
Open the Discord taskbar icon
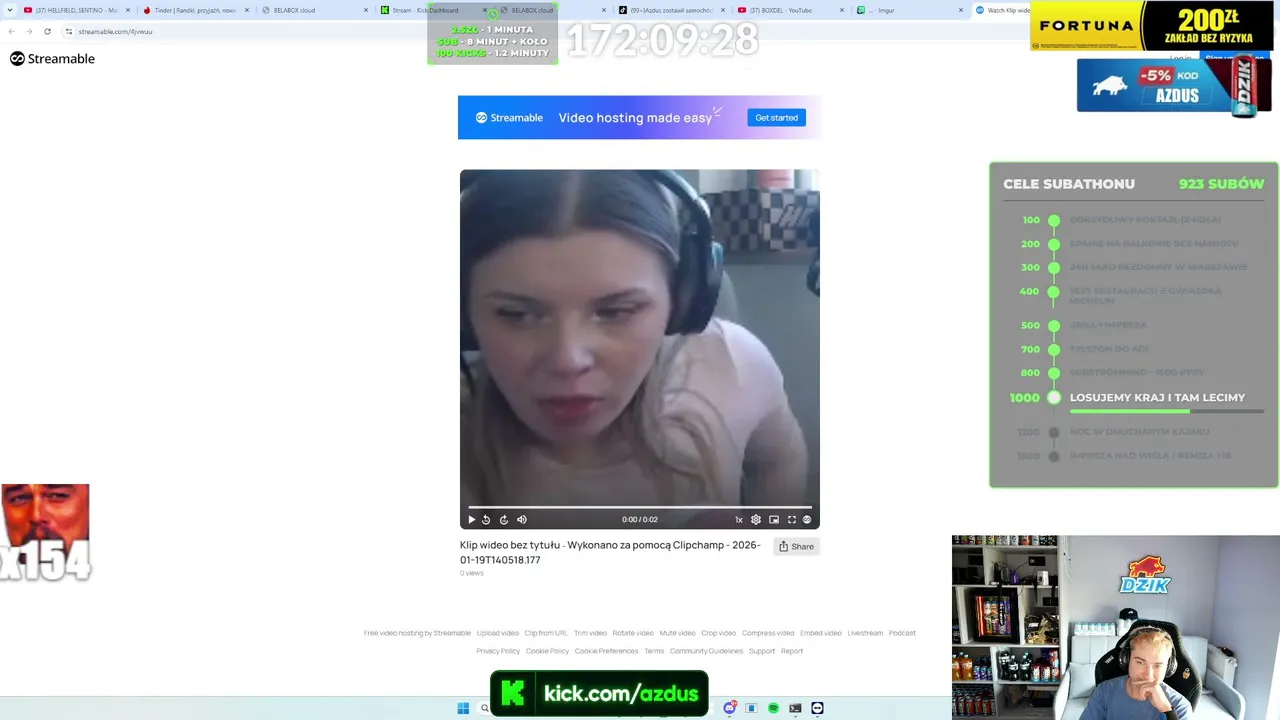(730, 708)
